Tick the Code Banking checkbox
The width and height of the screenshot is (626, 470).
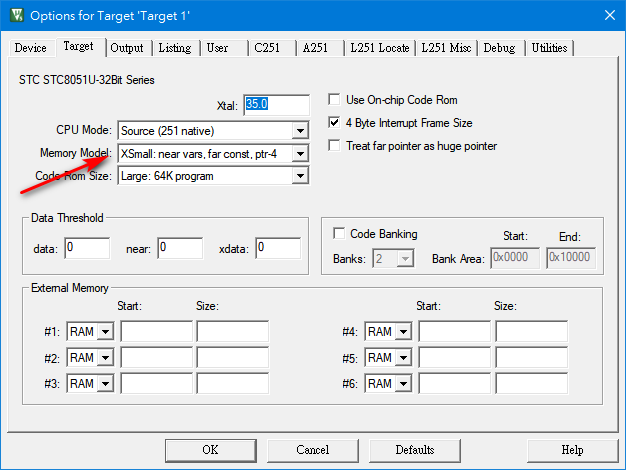pos(339,233)
